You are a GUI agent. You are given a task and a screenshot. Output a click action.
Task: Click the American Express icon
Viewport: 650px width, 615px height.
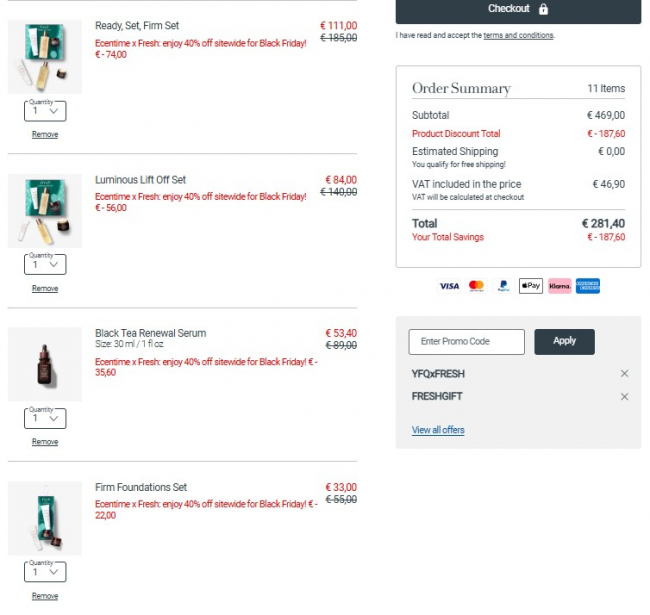[588, 286]
